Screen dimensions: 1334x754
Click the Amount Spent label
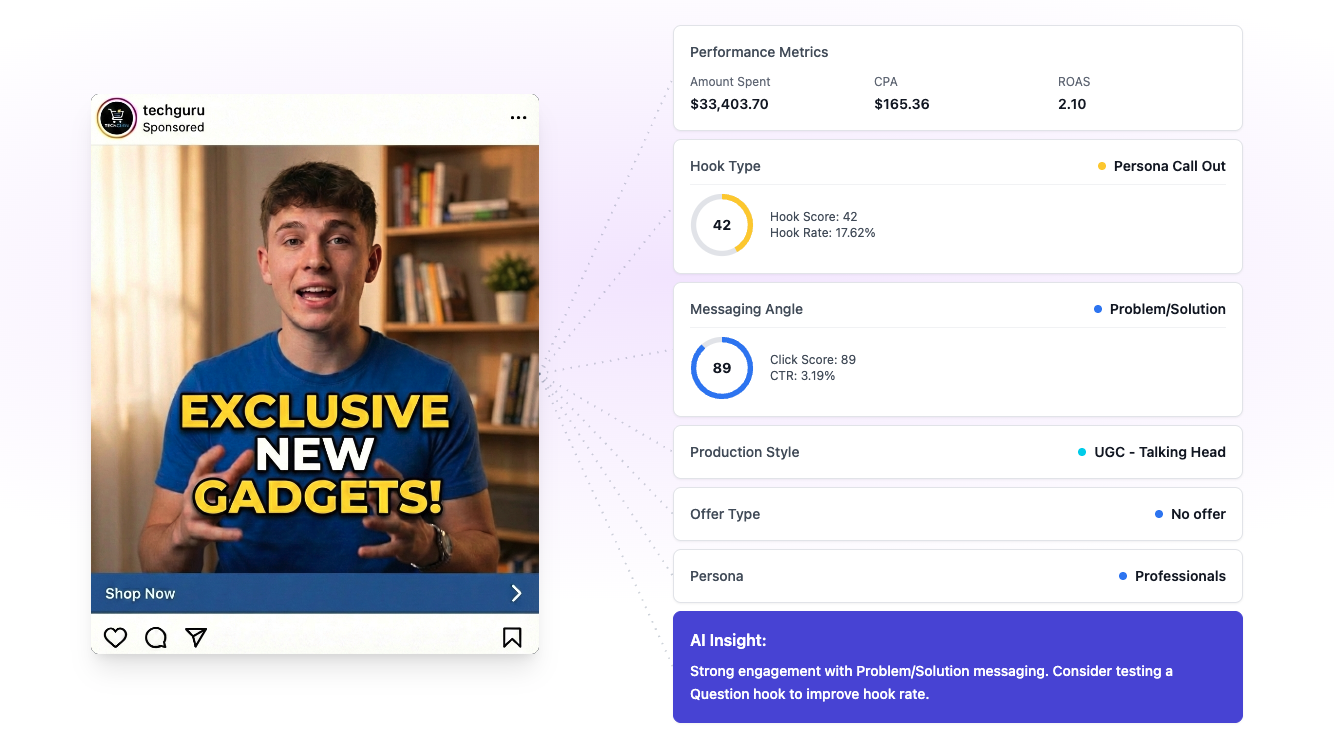click(x=730, y=82)
